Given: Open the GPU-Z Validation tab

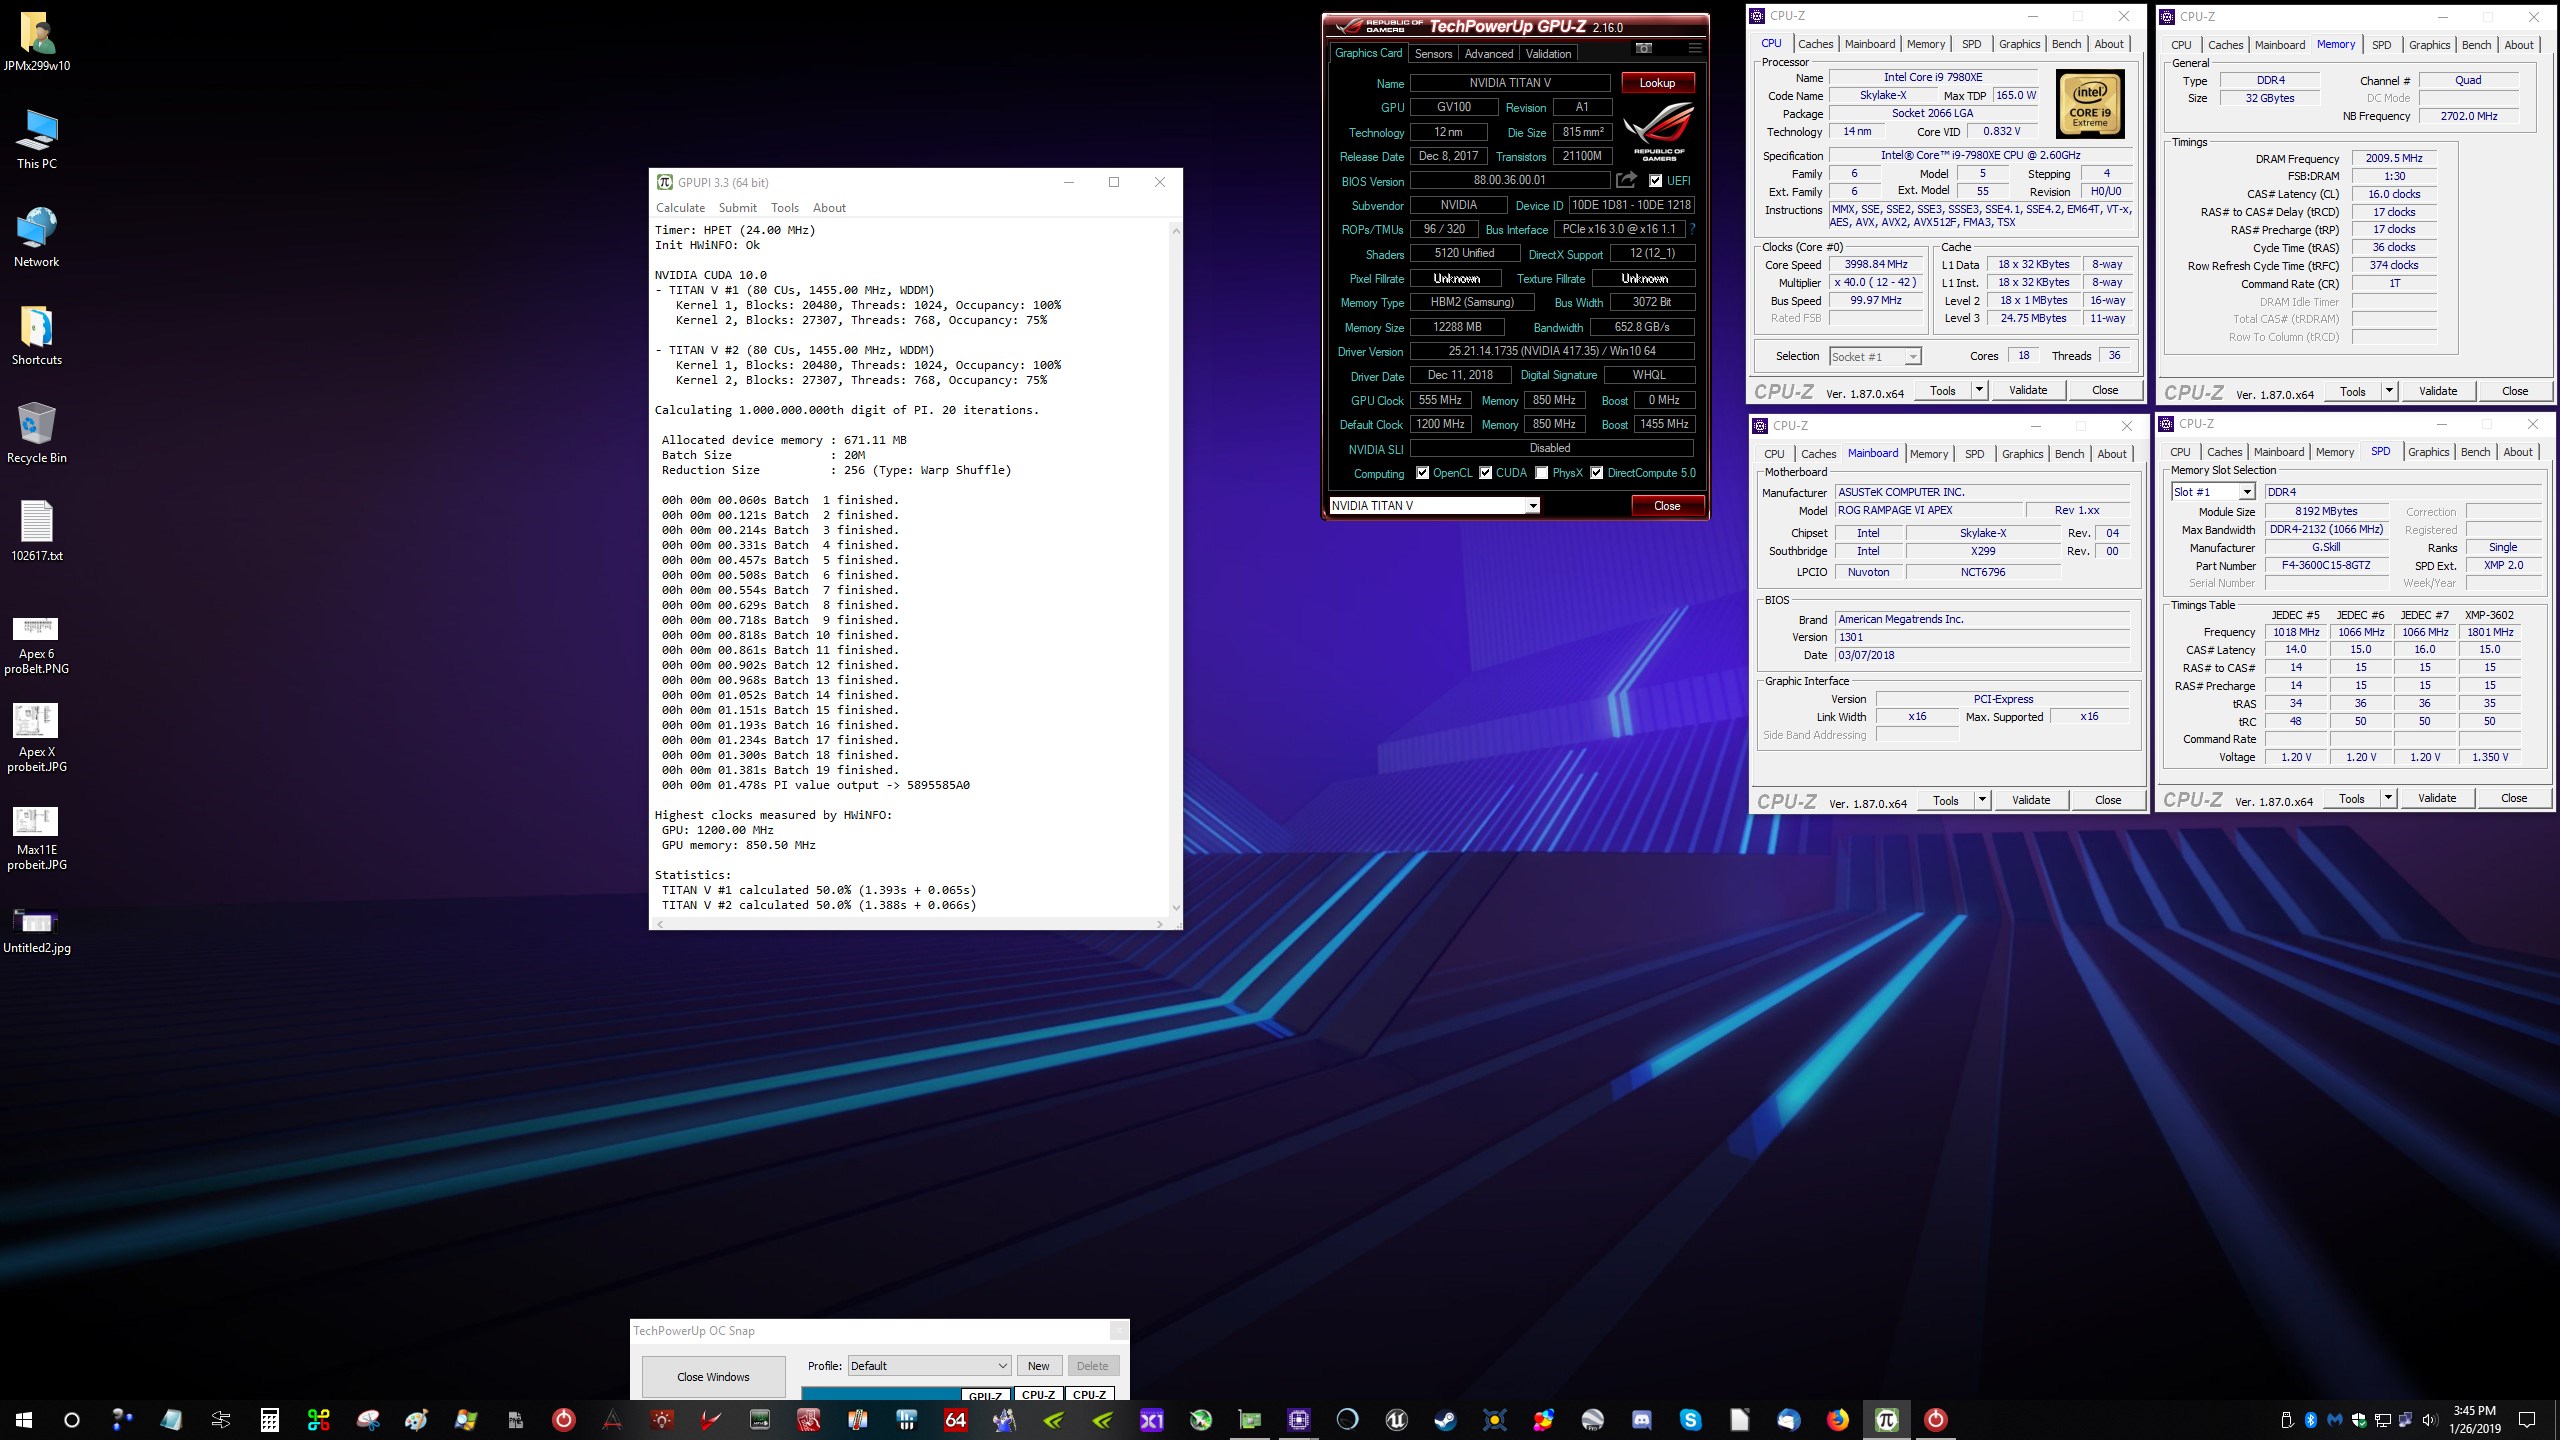Looking at the screenshot, I should (x=1548, y=54).
